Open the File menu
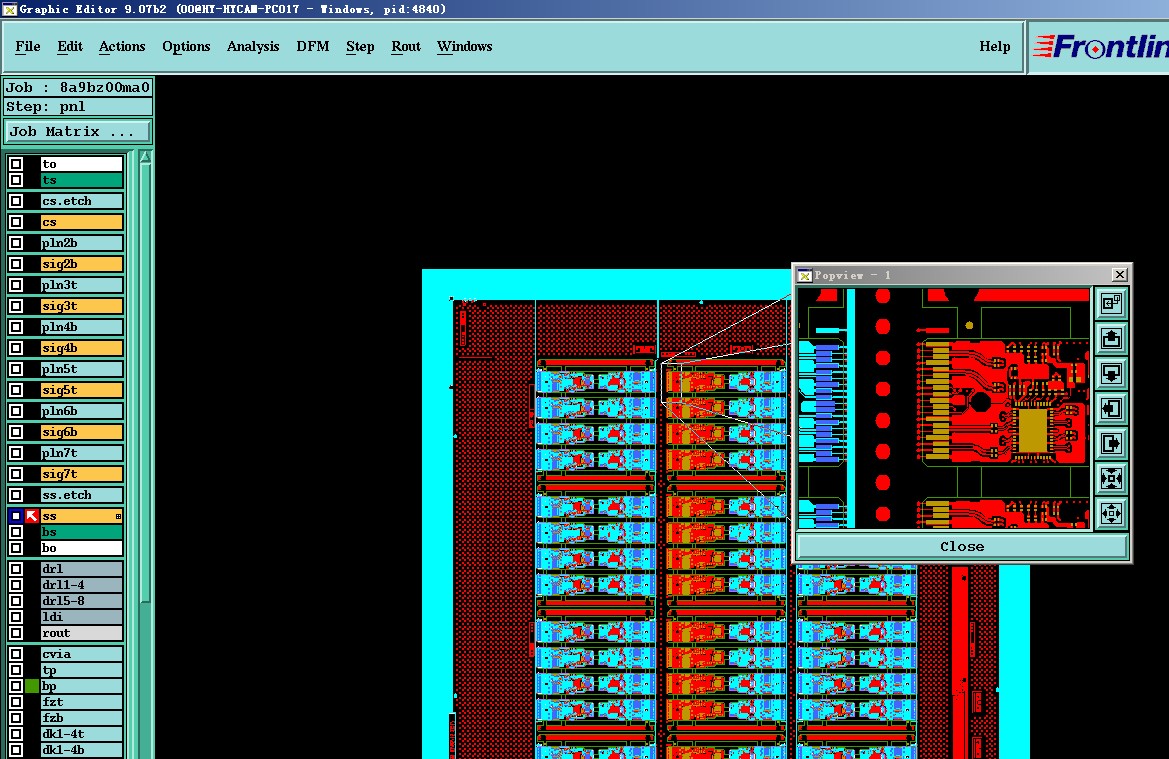1169x759 pixels. click(28, 46)
